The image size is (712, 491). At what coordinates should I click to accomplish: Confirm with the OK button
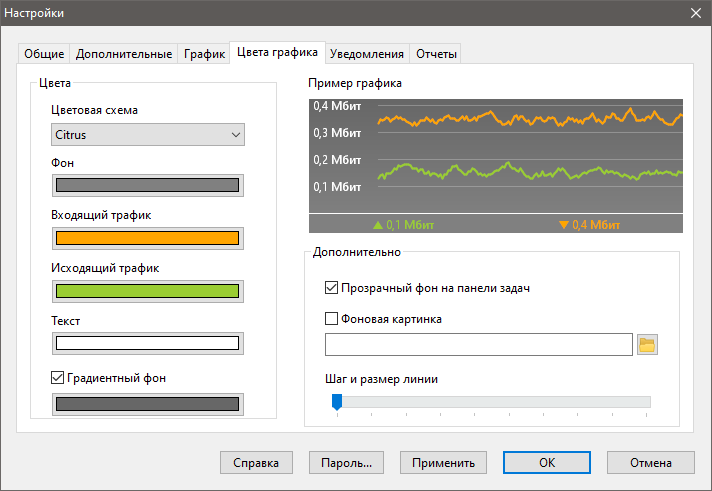click(546, 463)
